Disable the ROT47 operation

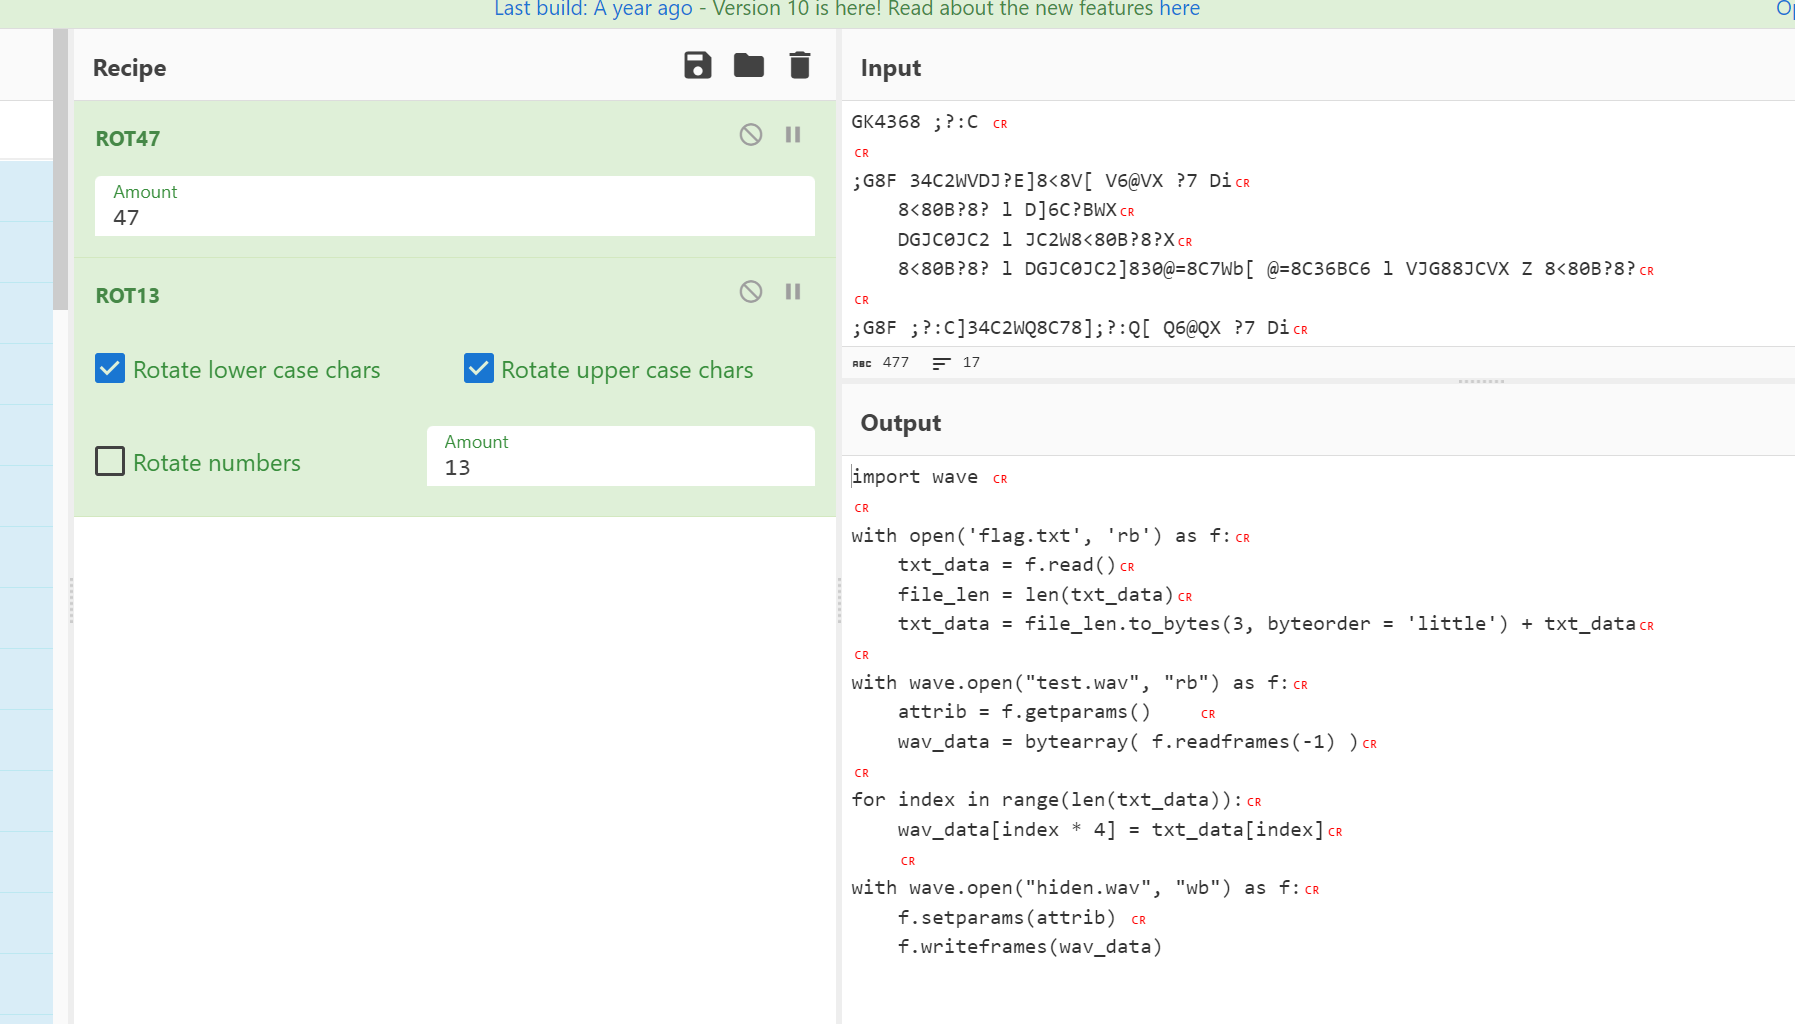tap(751, 134)
